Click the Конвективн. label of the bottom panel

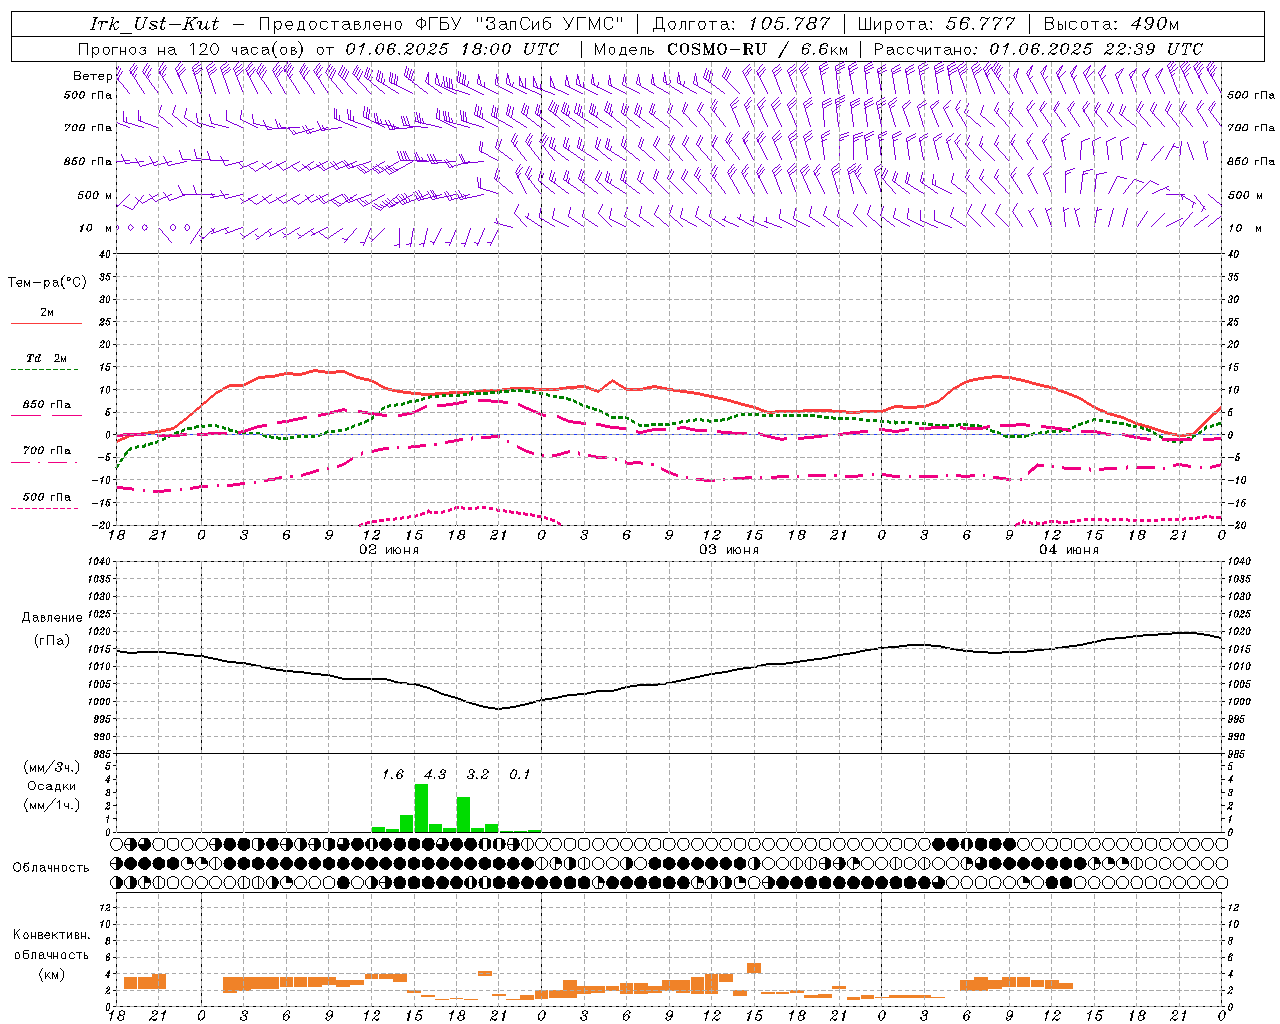pyautogui.click(x=51, y=935)
